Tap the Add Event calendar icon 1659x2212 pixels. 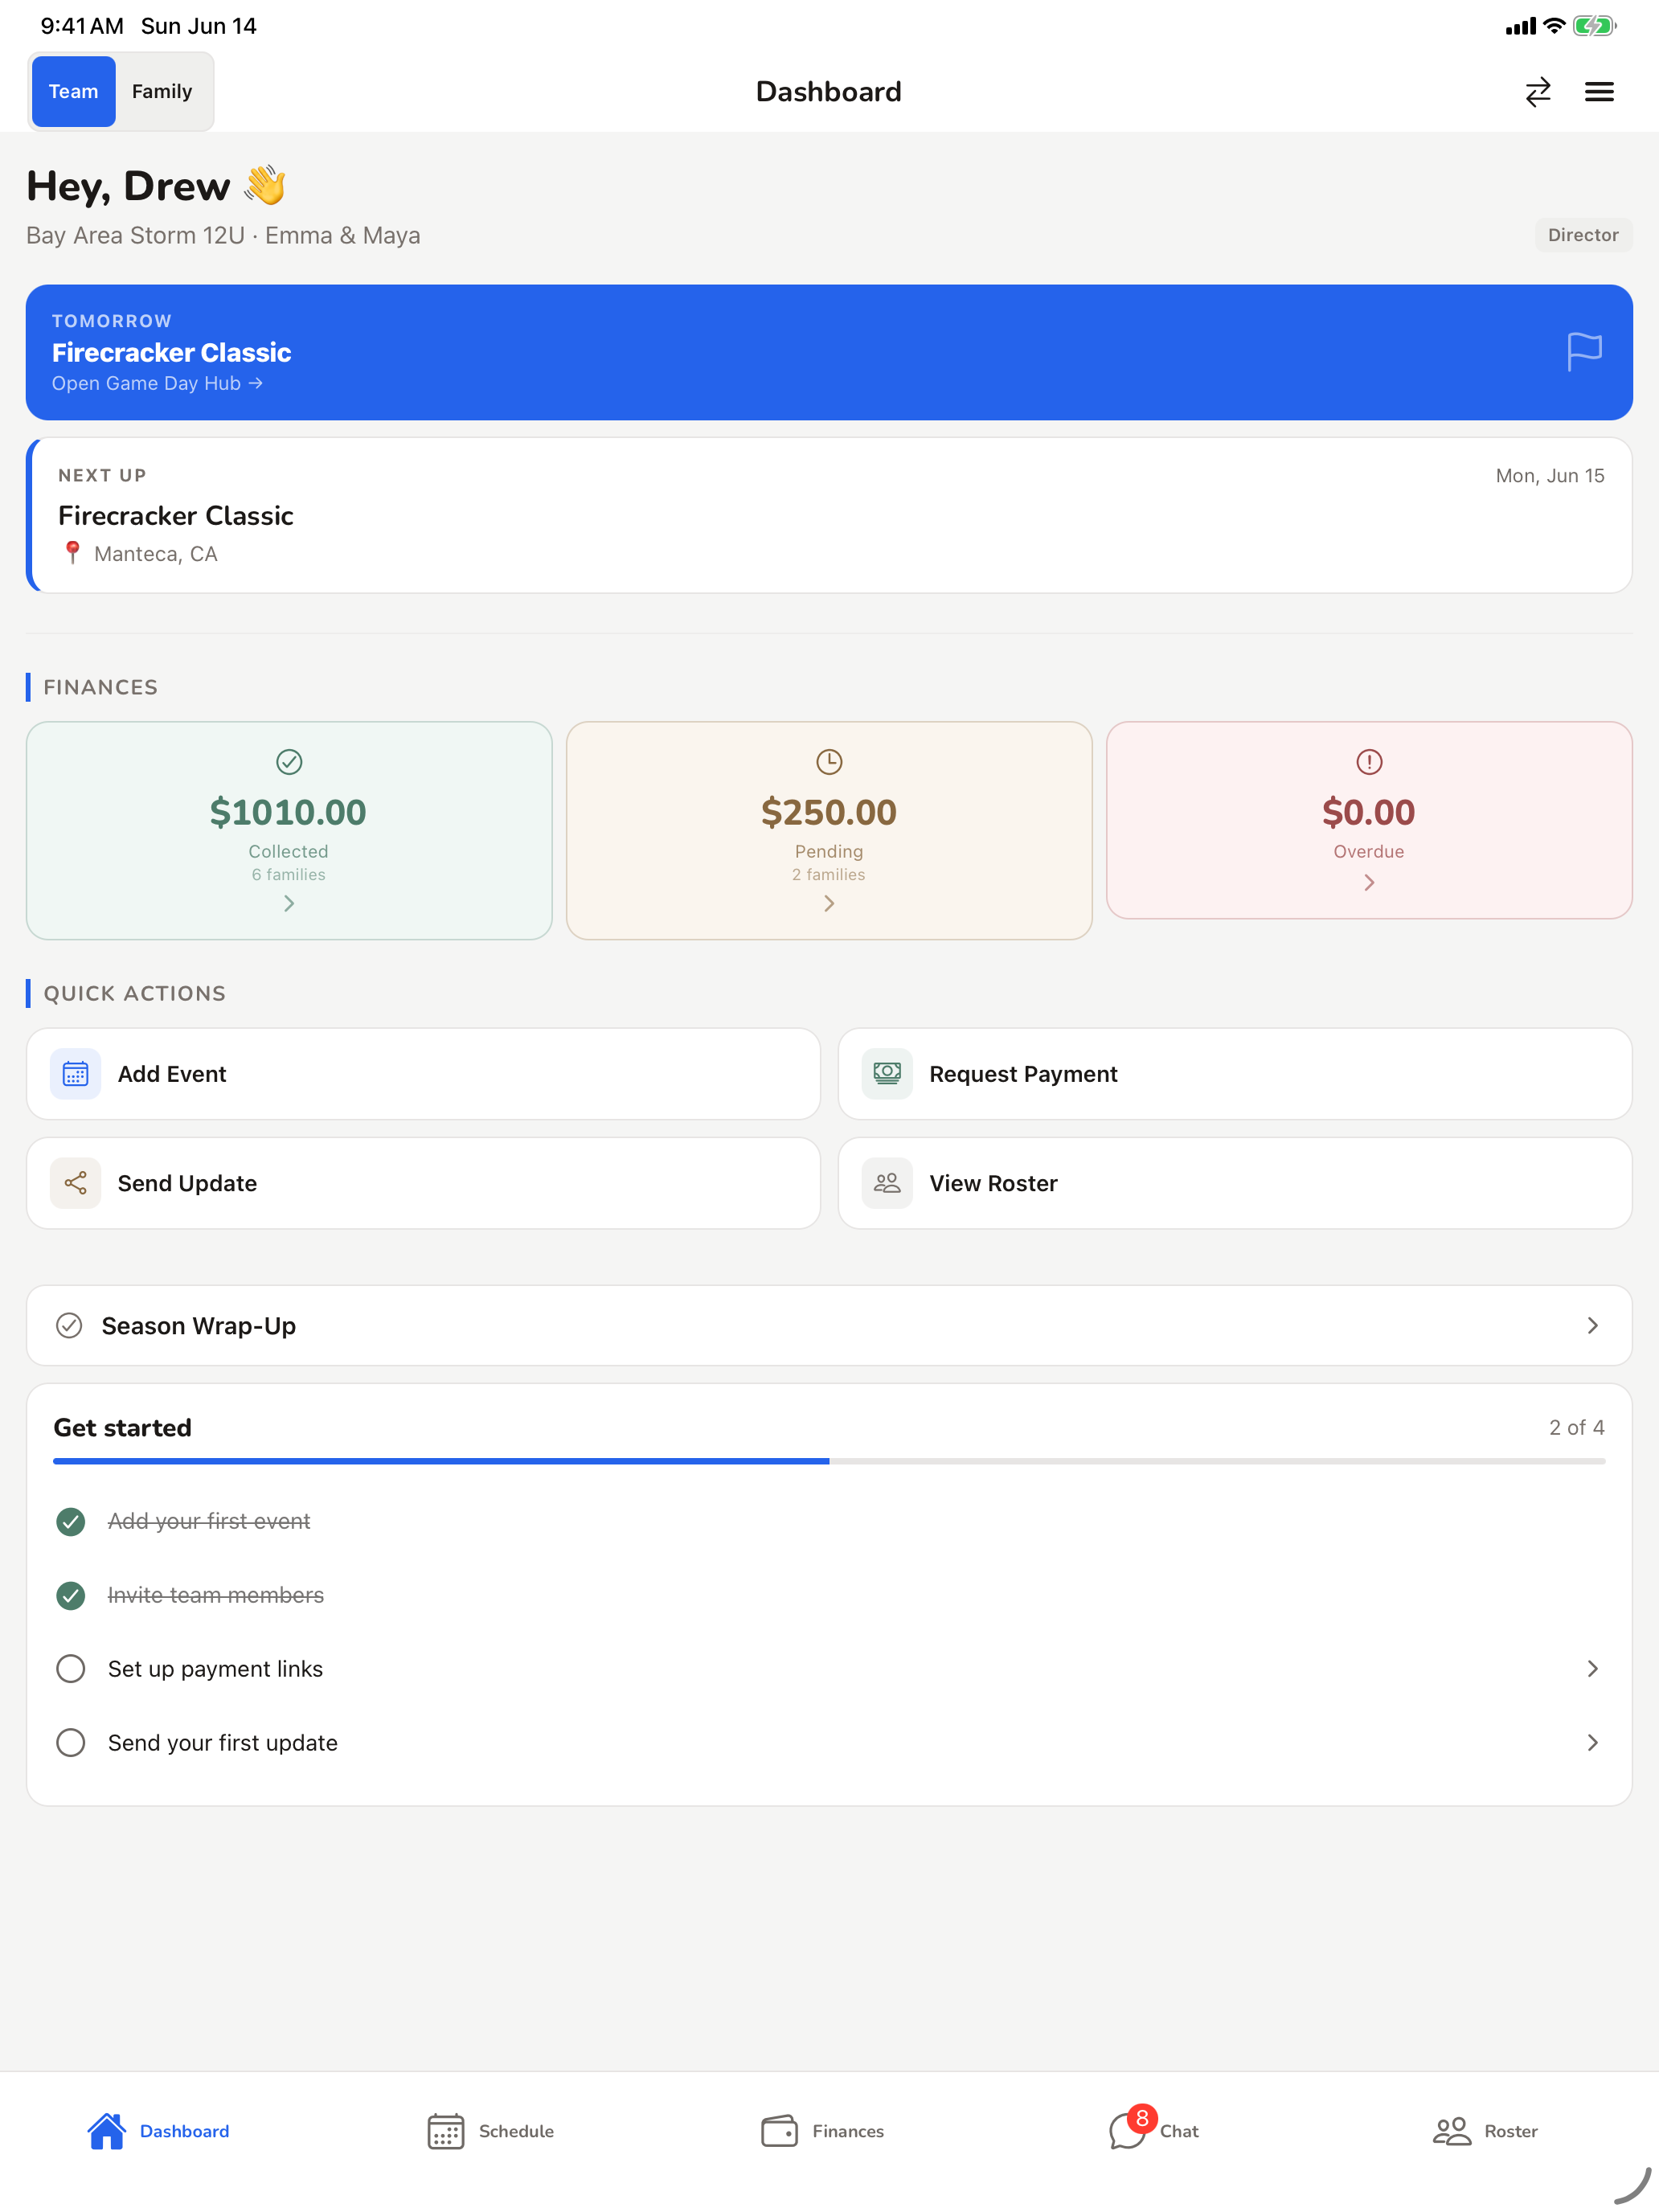[x=75, y=1074]
